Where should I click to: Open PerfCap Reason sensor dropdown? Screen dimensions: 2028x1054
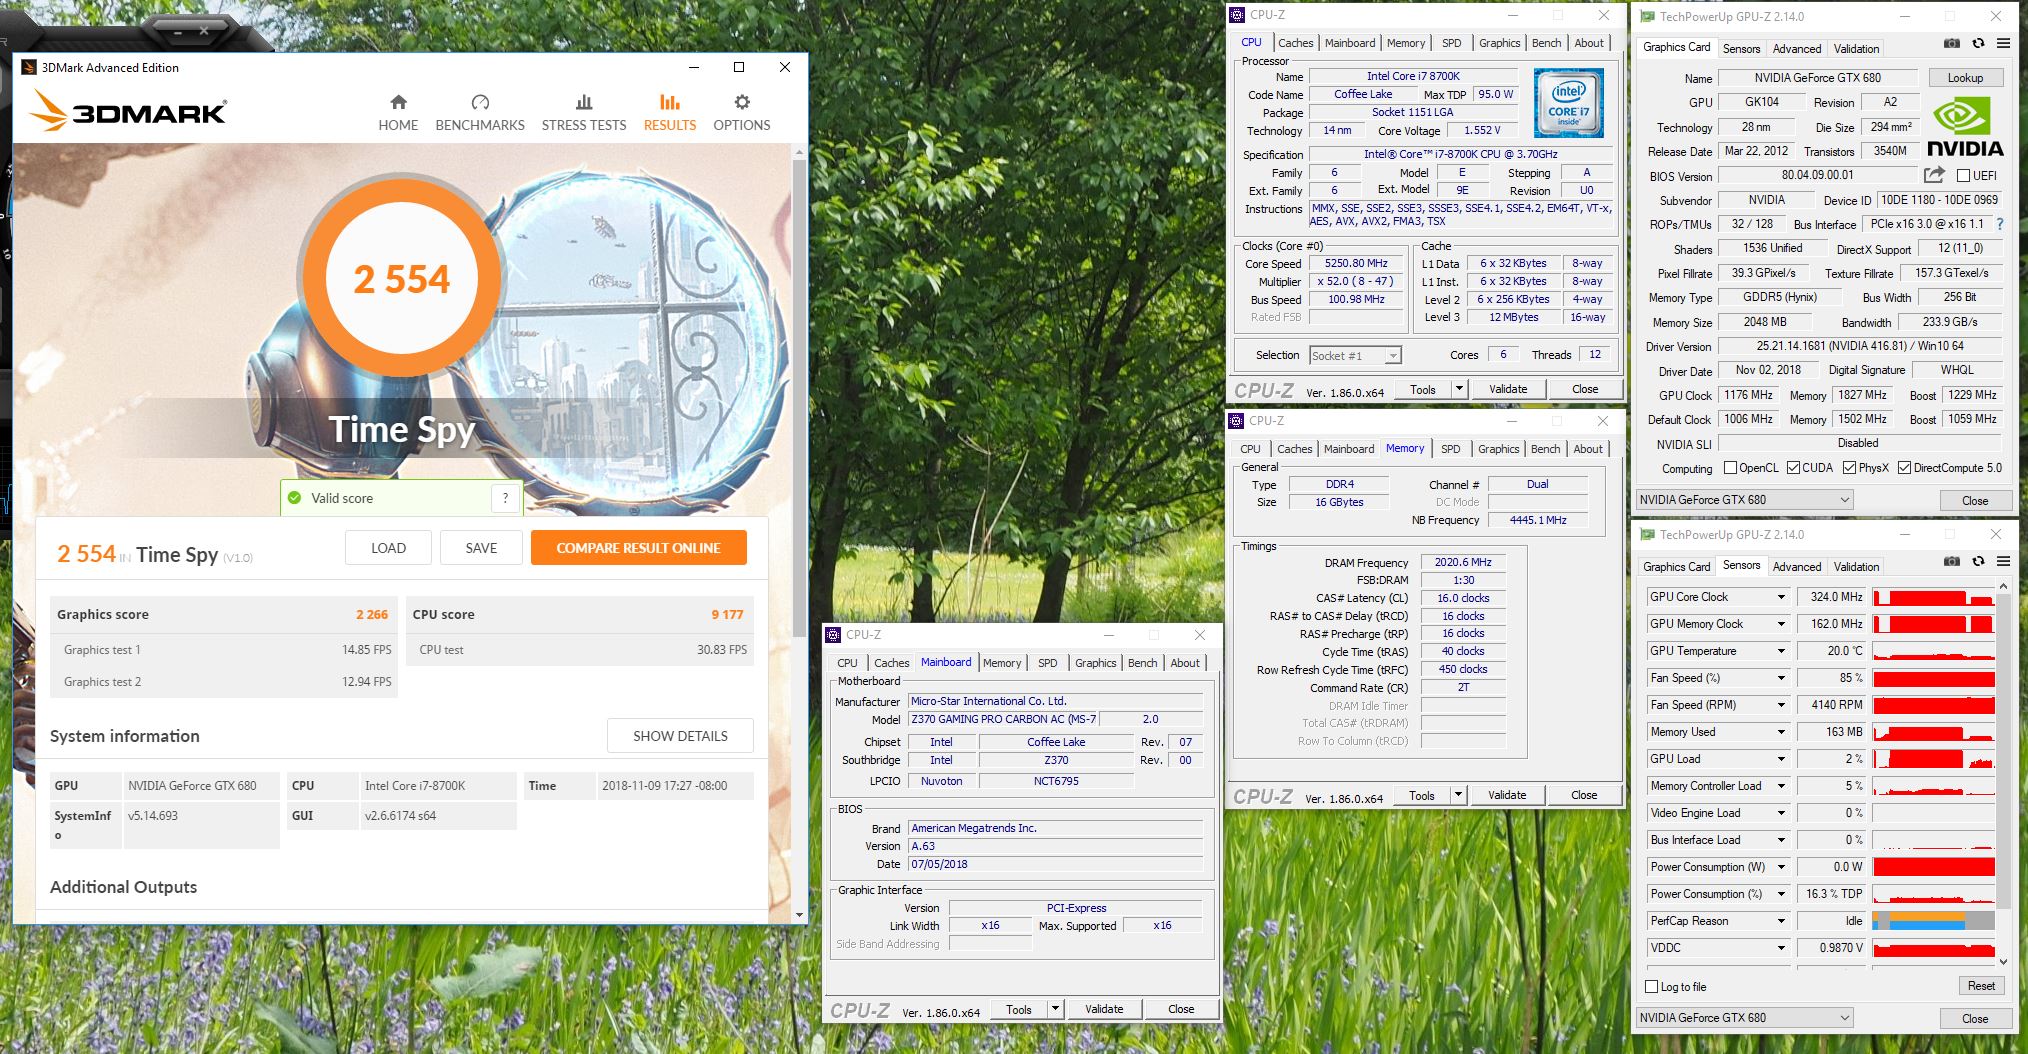(x=1781, y=921)
